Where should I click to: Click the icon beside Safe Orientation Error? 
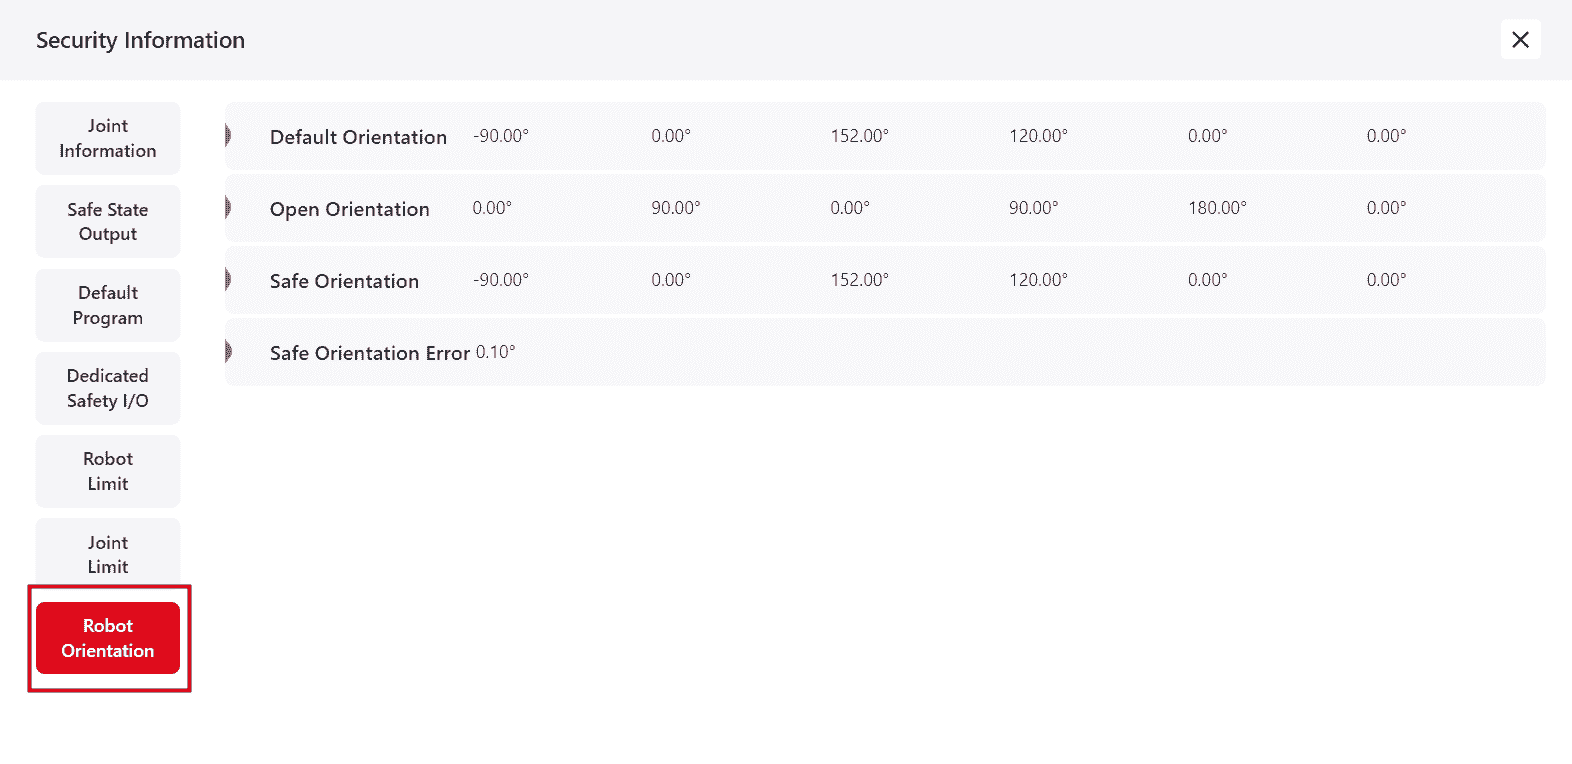pyautogui.click(x=229, y=352)
